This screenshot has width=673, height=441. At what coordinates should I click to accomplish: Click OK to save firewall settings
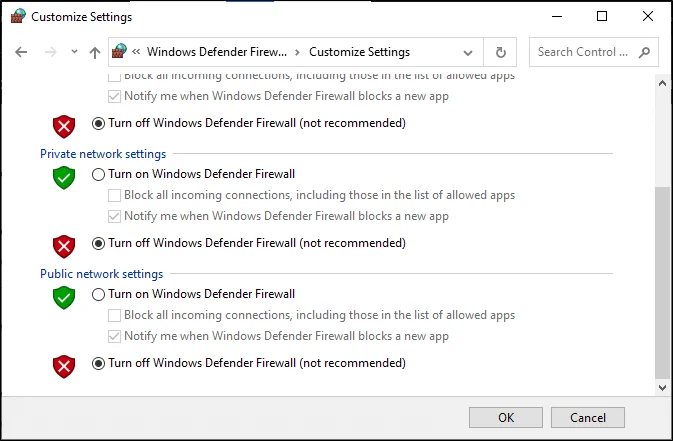[x=506, y=417]
